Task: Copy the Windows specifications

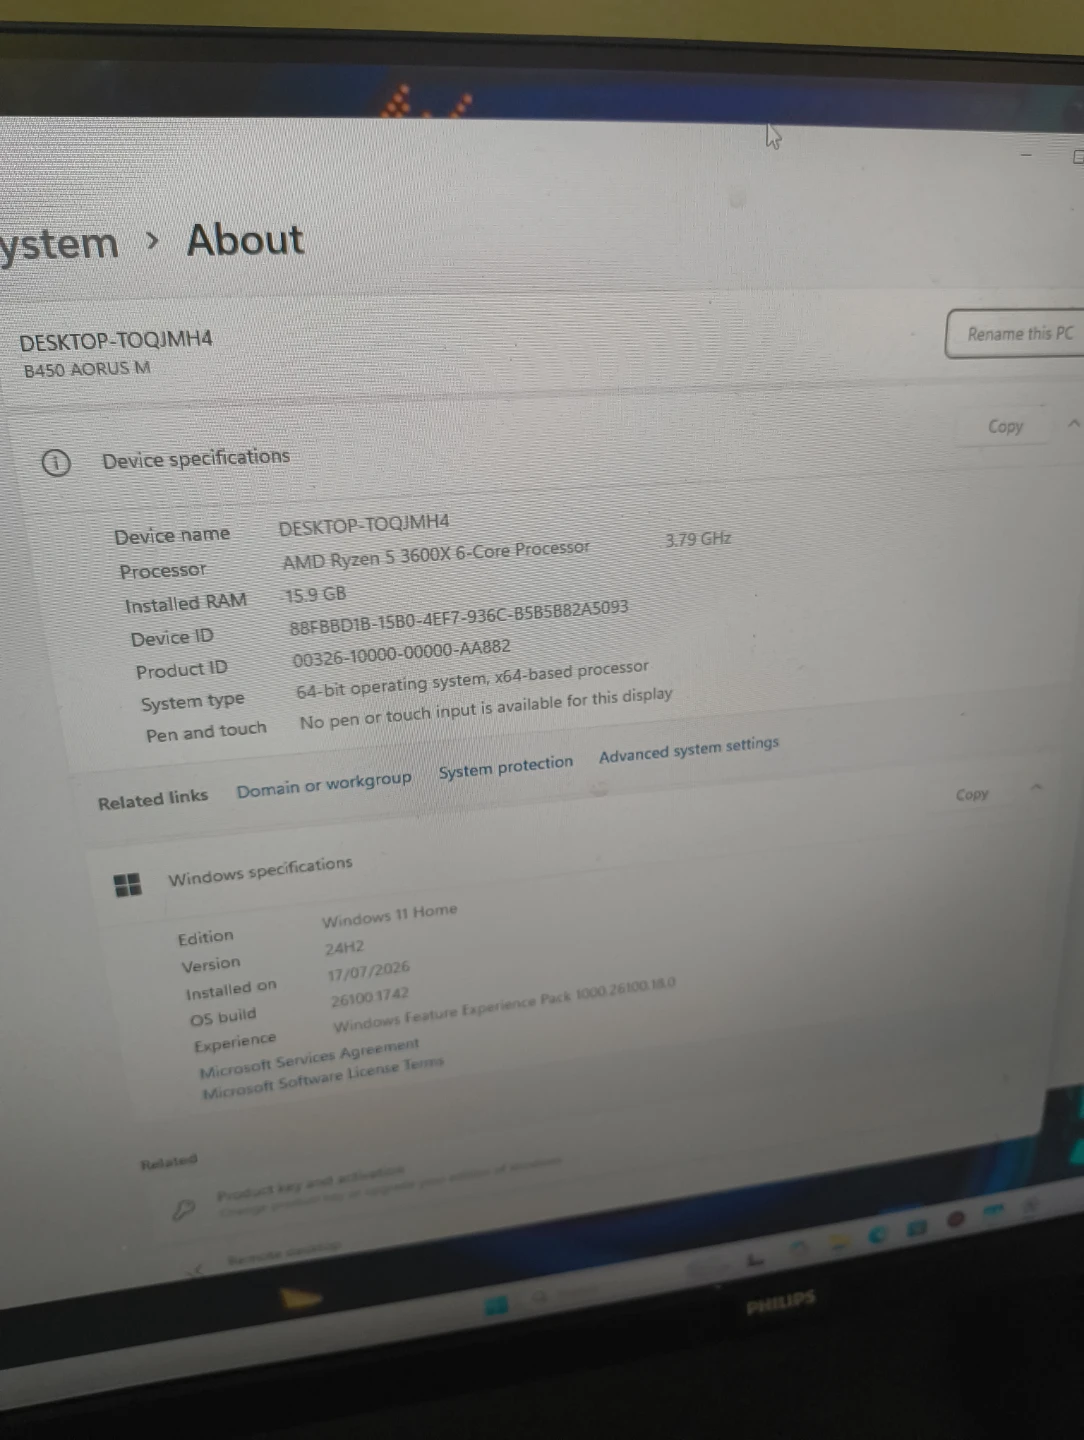Action: tap(971, 795)
